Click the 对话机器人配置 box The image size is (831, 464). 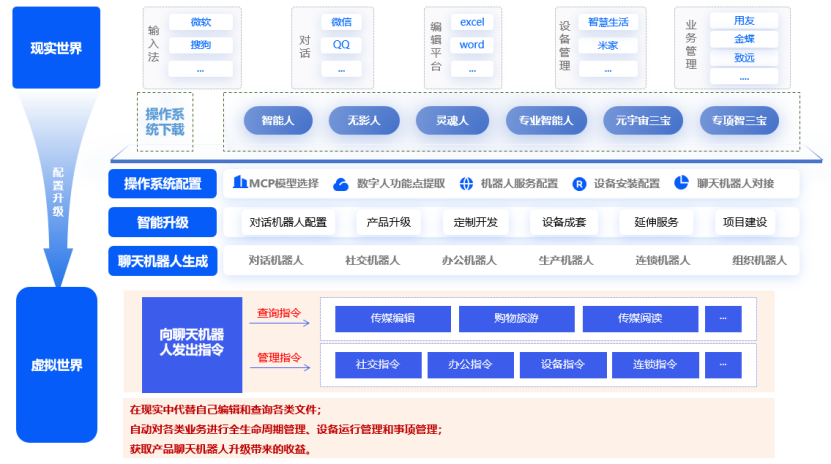[x=288, y=222]
